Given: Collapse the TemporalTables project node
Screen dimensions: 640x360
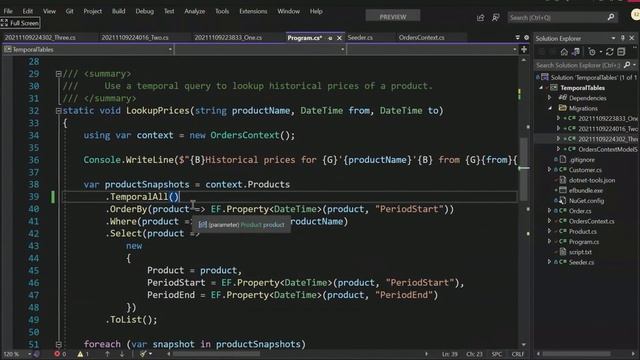Looking at the screenshot, I should click(x=541, y=87).
